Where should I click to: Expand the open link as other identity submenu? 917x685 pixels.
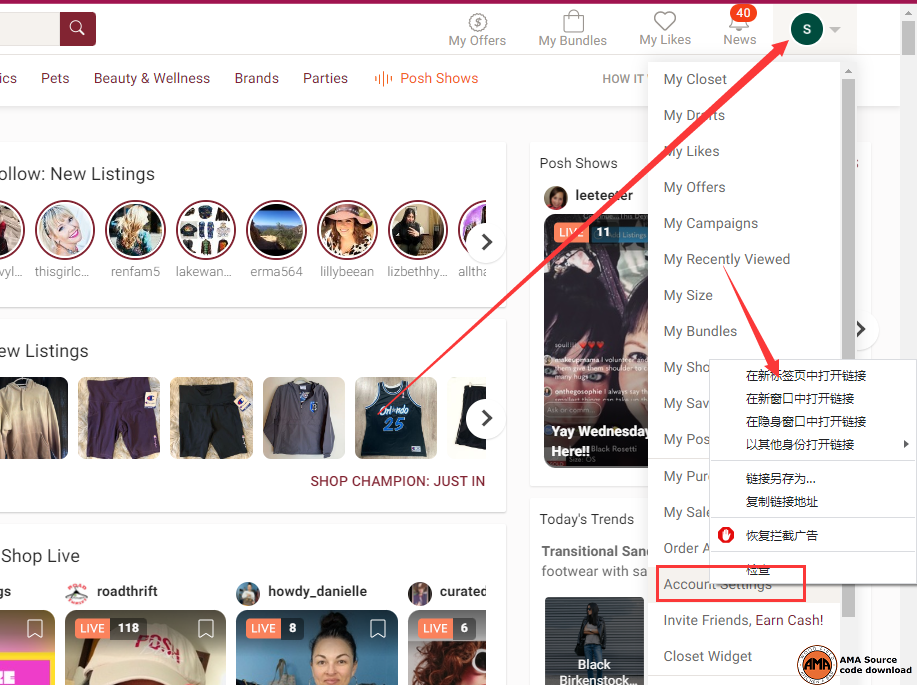[905, 444]
